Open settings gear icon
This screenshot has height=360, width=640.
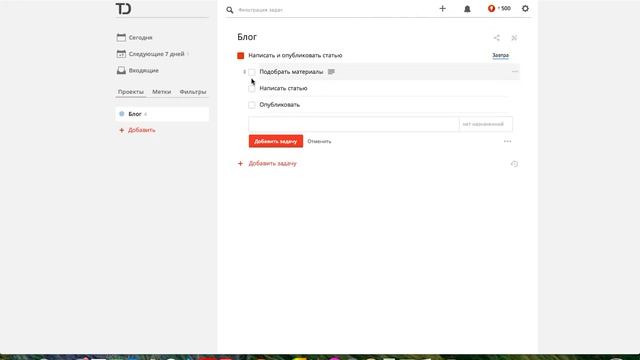coord(525,8)
